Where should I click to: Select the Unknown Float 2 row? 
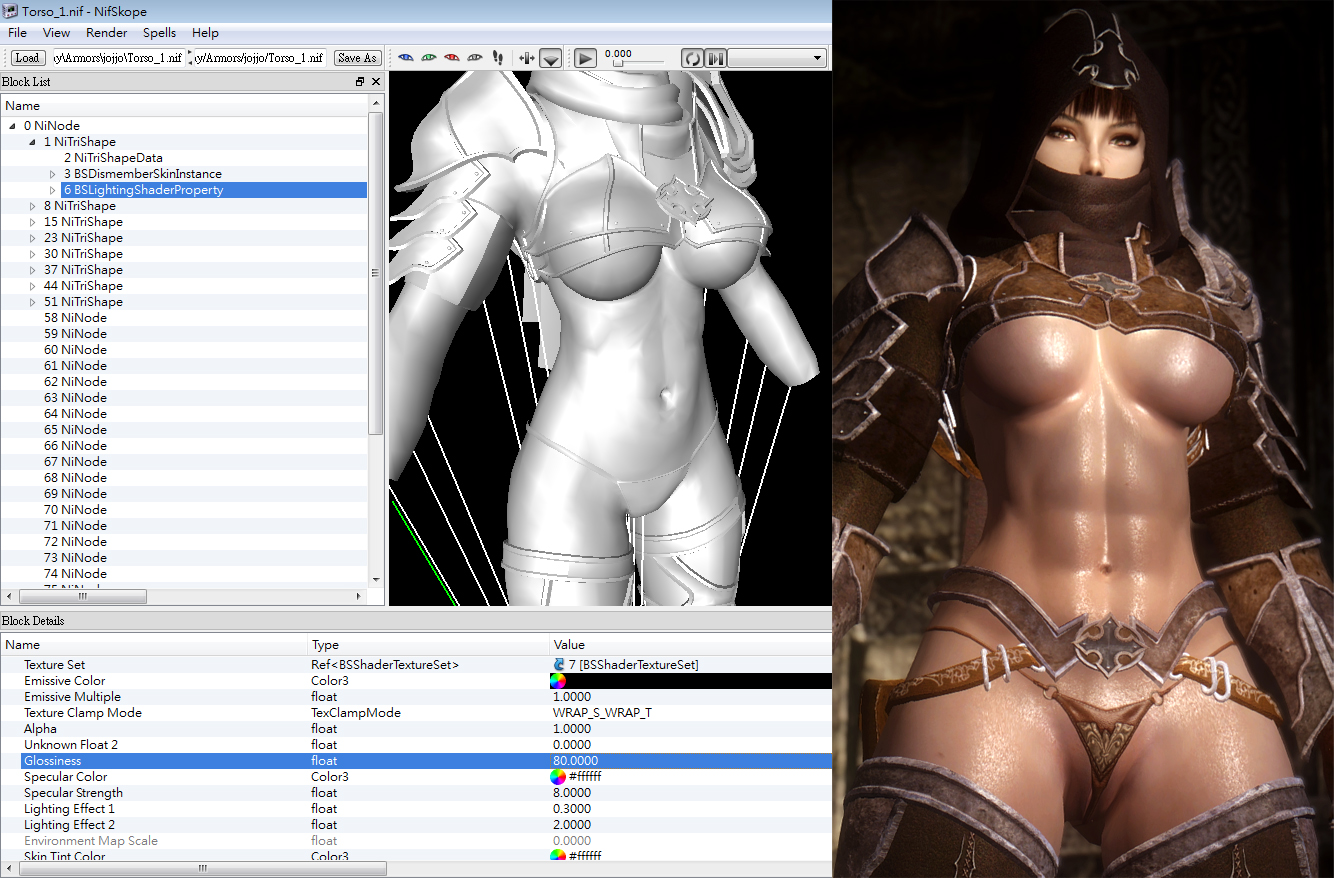[x=416, y=745]
